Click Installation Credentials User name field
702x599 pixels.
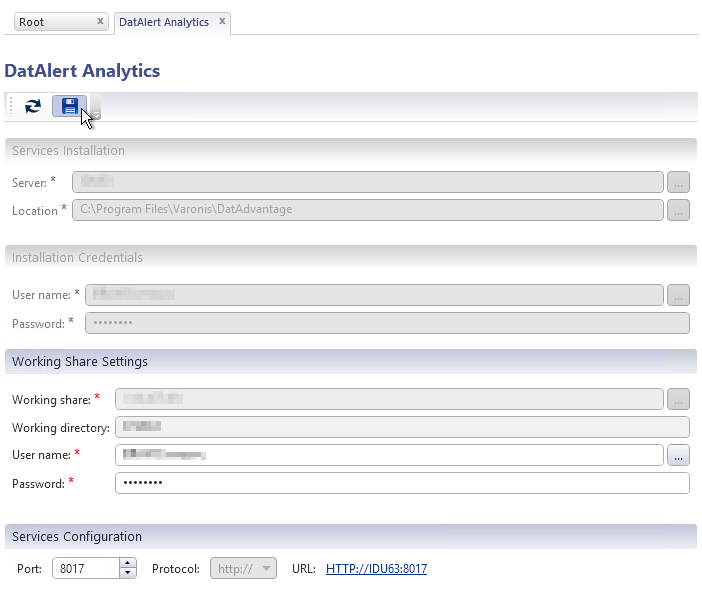(x=374, y=295)
